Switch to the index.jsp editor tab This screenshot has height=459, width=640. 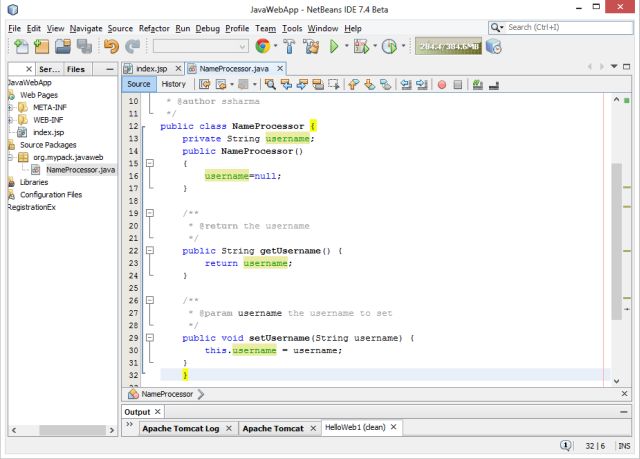pos(151,68)
